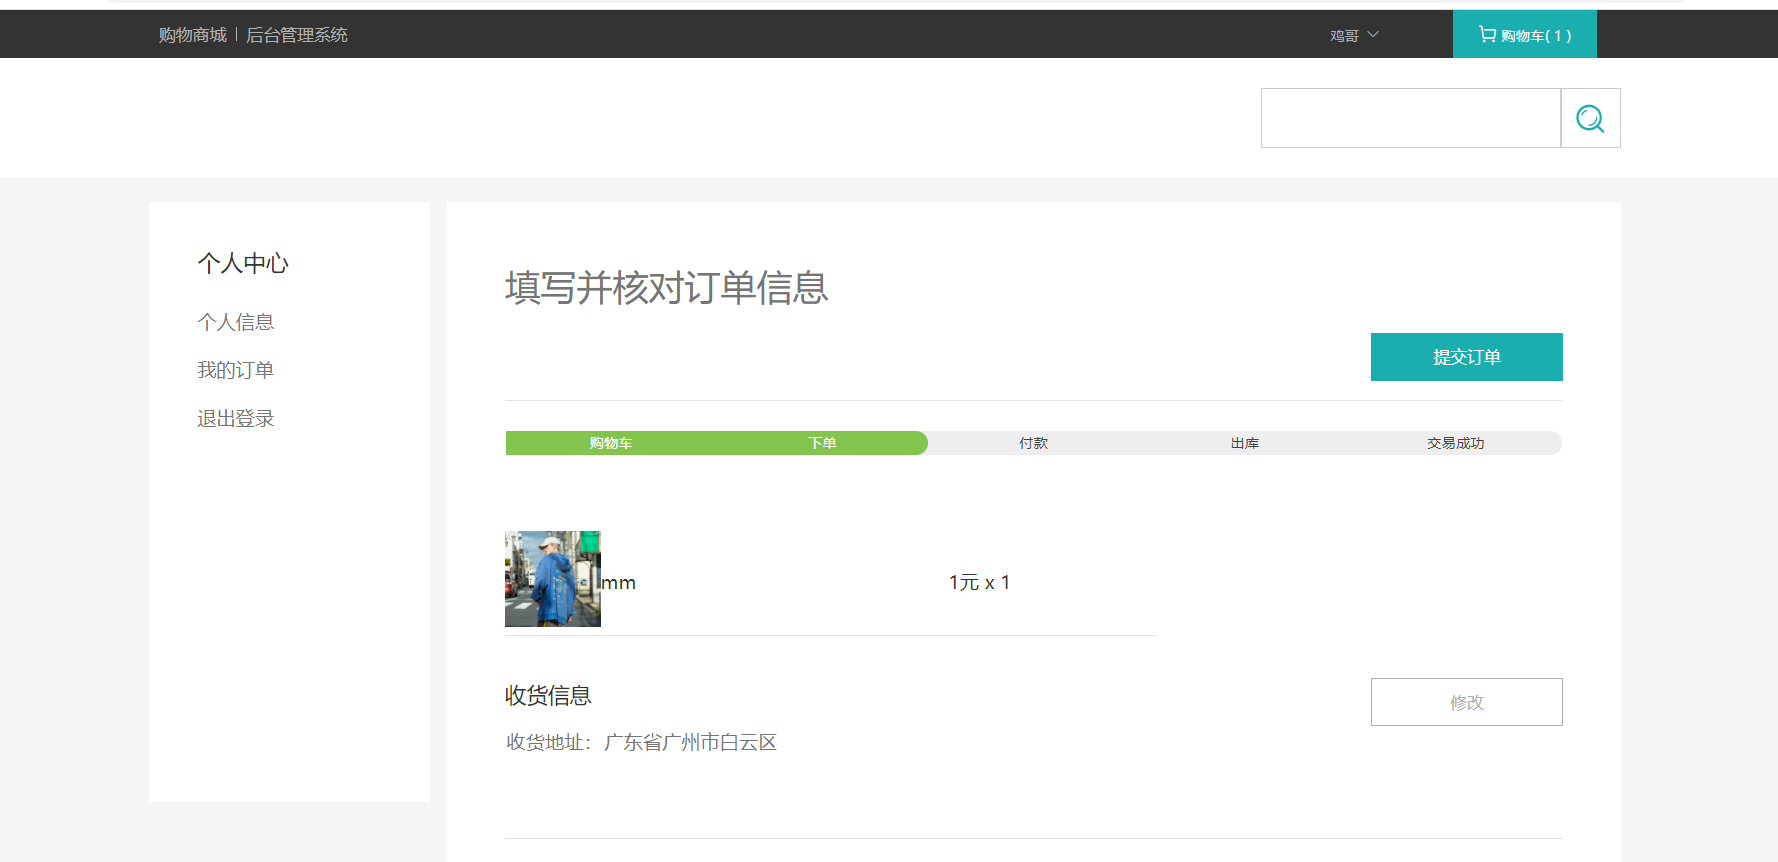Click the search magnifier icon button
1778x862 pixels.
pyautogui.click(x=1590, y=118)
